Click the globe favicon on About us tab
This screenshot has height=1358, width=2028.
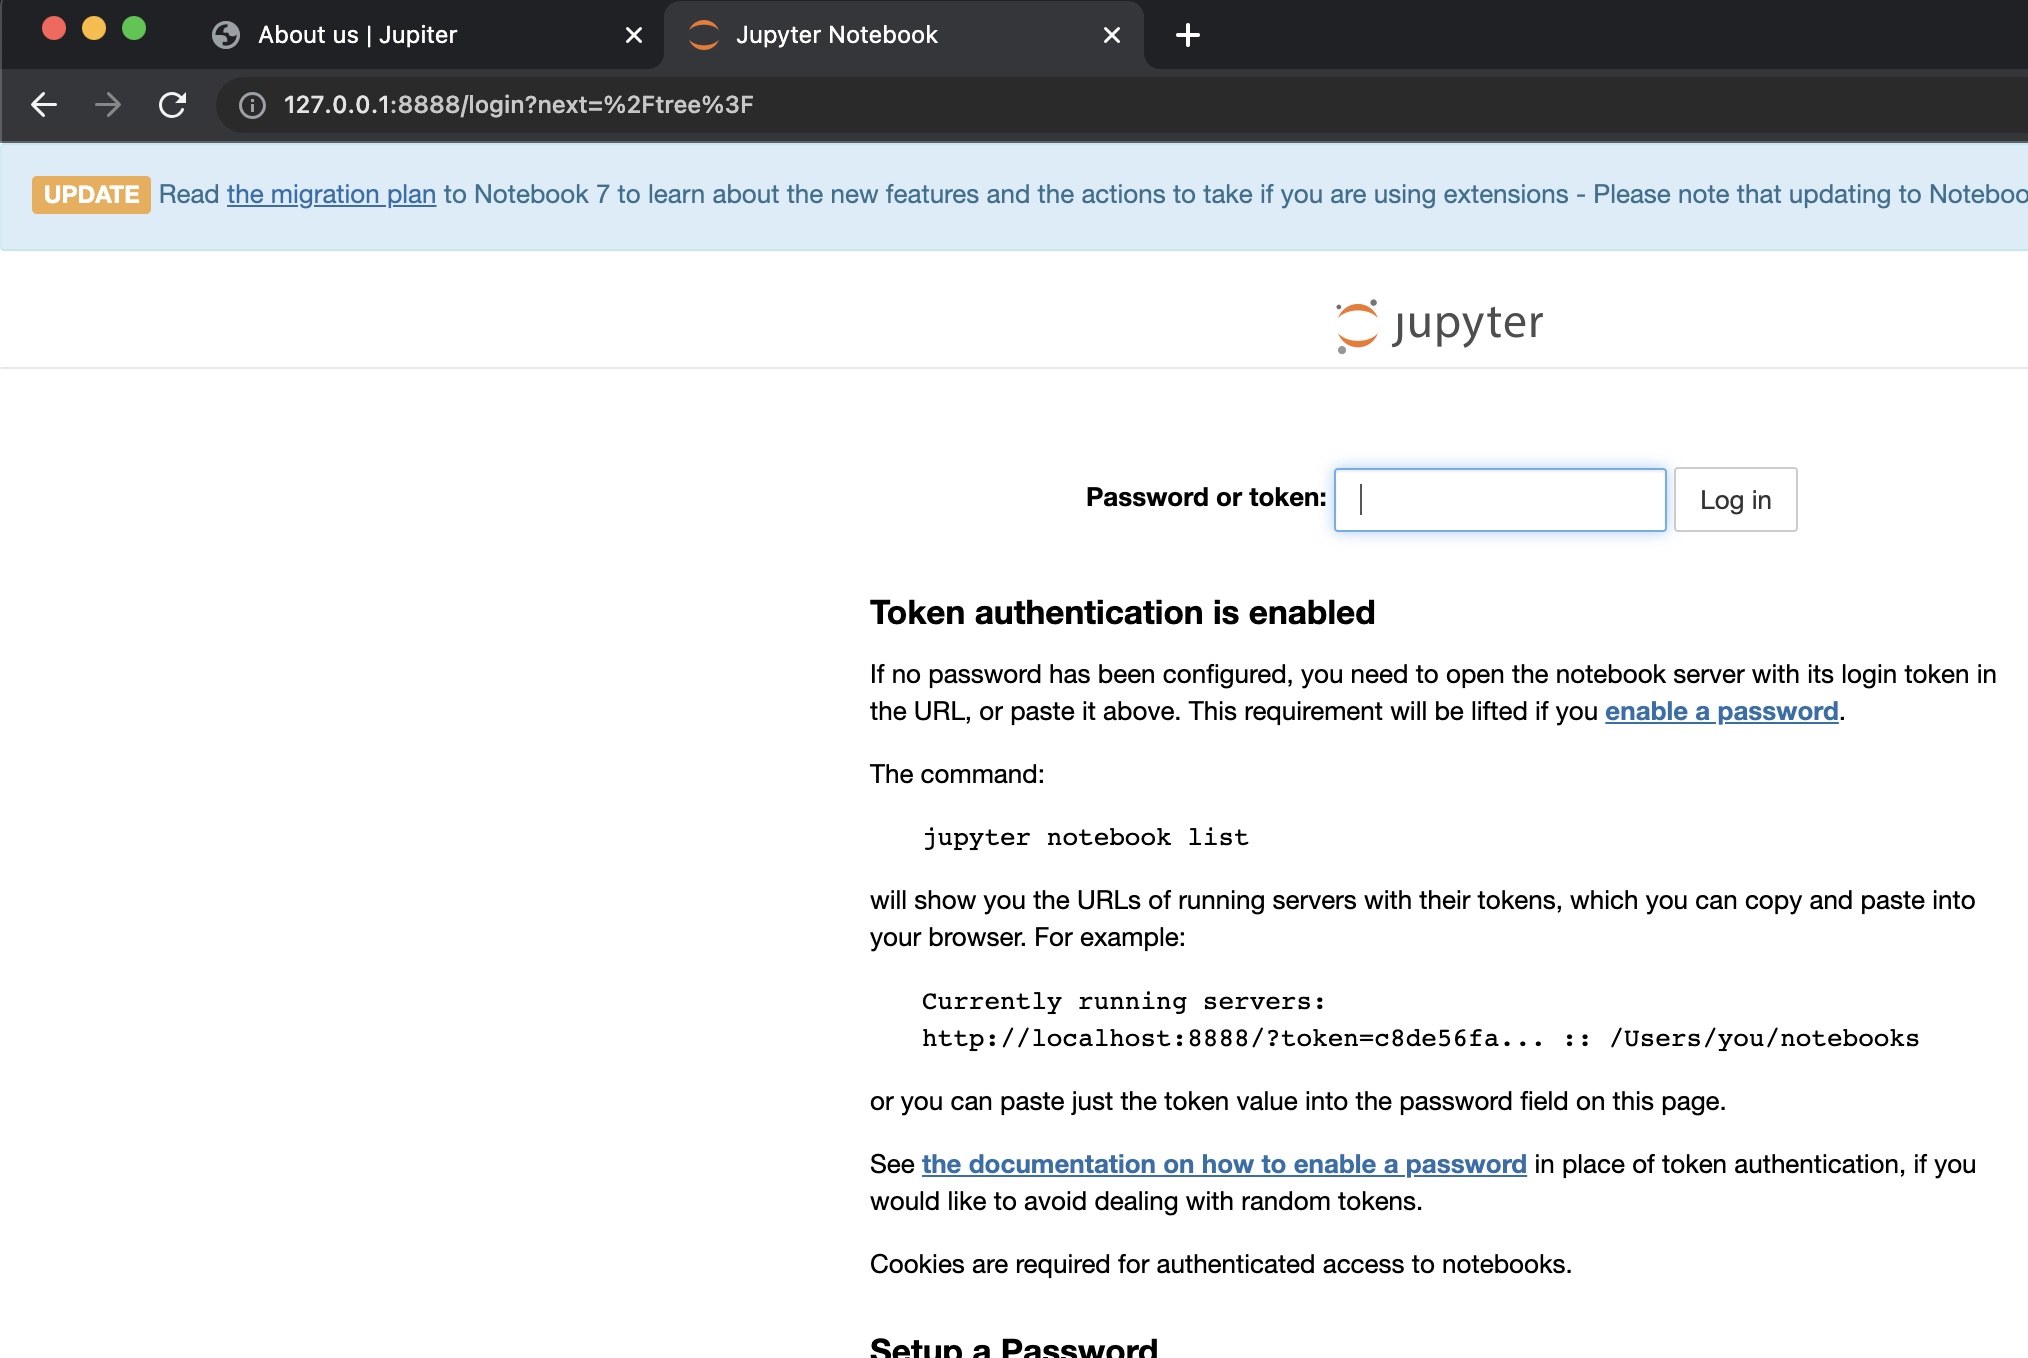(226, 35)
